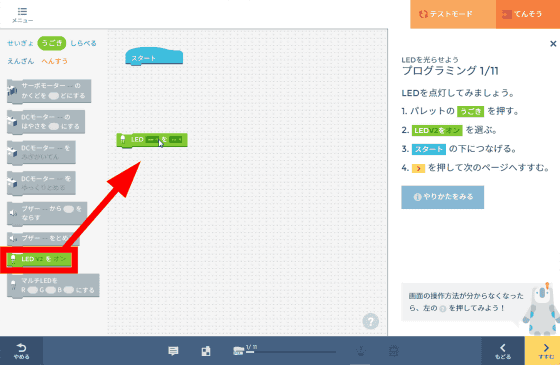Click the やめる undo-arrow button
Viewport: 560px width, 365px height.
point(21,351)
